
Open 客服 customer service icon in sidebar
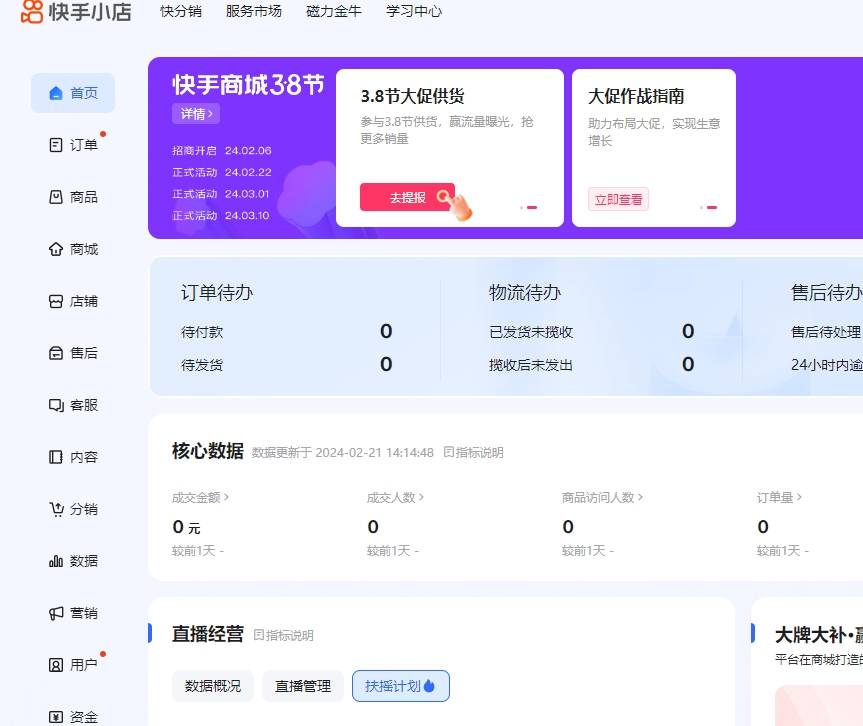(x=56, y=405)
